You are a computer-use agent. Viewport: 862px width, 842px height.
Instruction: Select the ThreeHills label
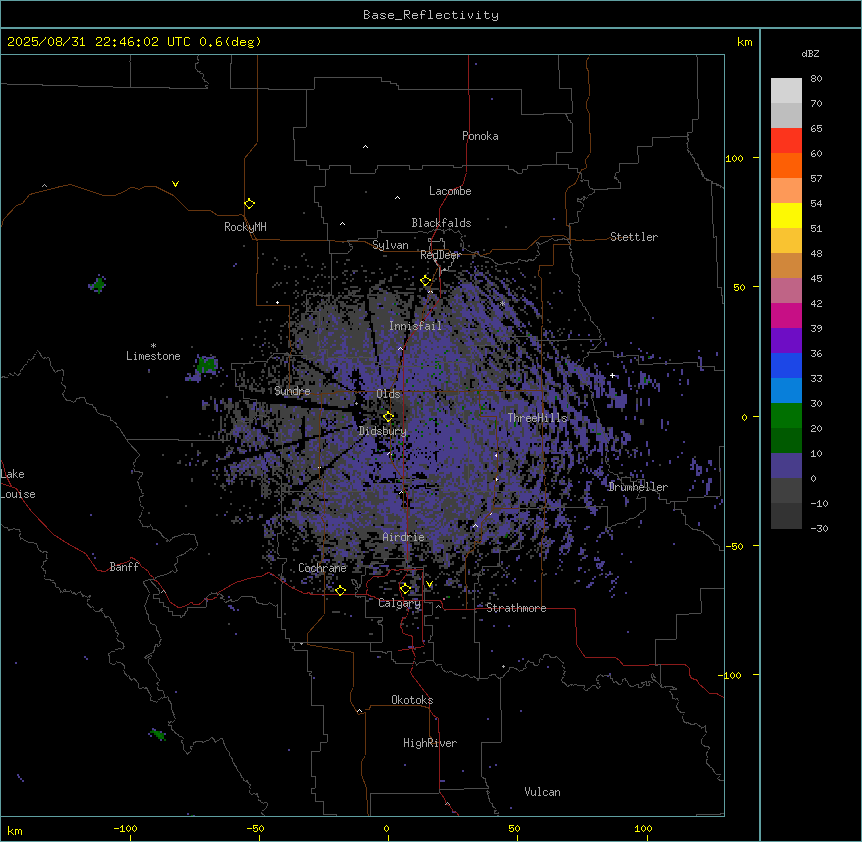538,418
